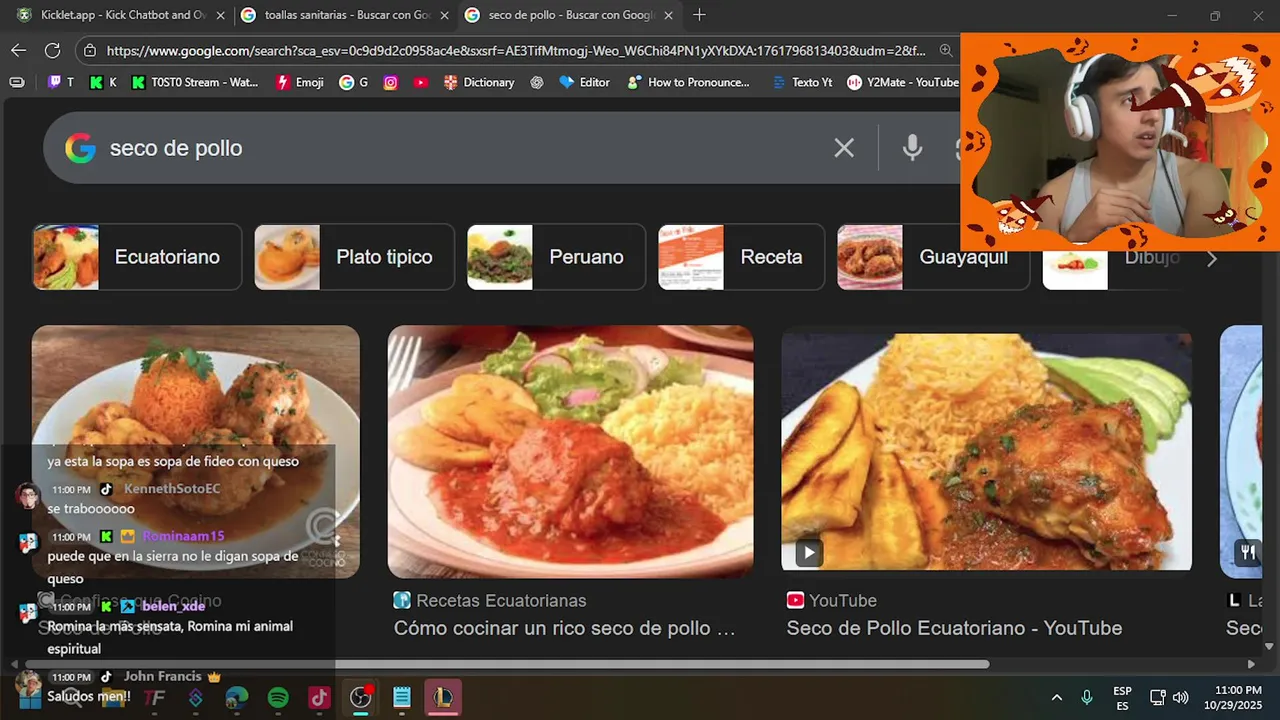Open the ChatGPT bookmark icon
Screen dimensions: 1280x720
[x=537, y=82]
